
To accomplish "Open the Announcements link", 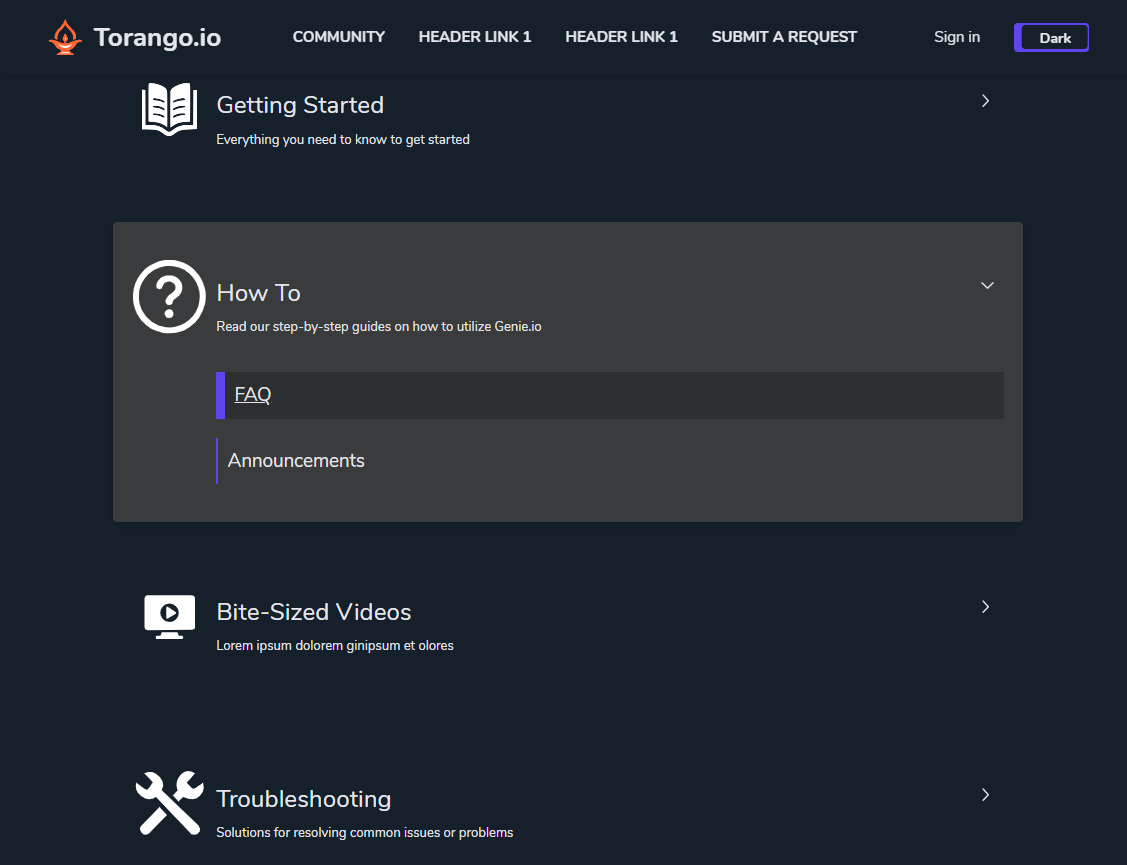I will [296, 461].
